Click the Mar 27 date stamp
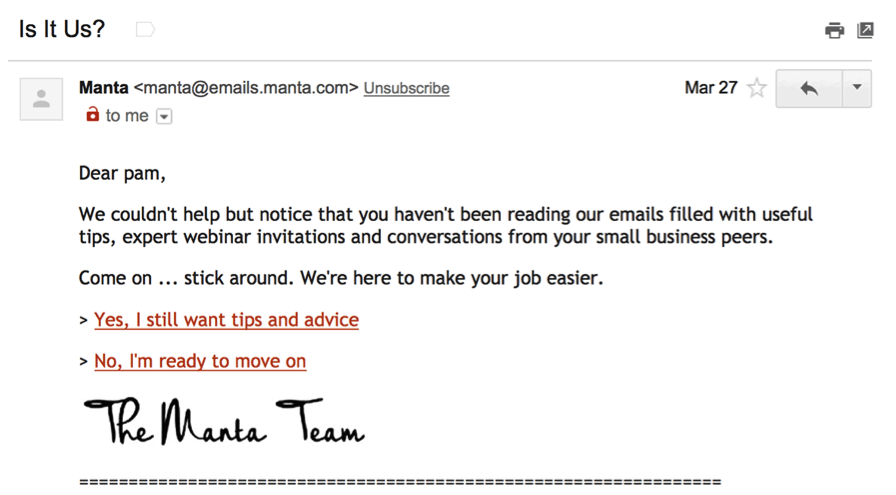 coord(711,87)
